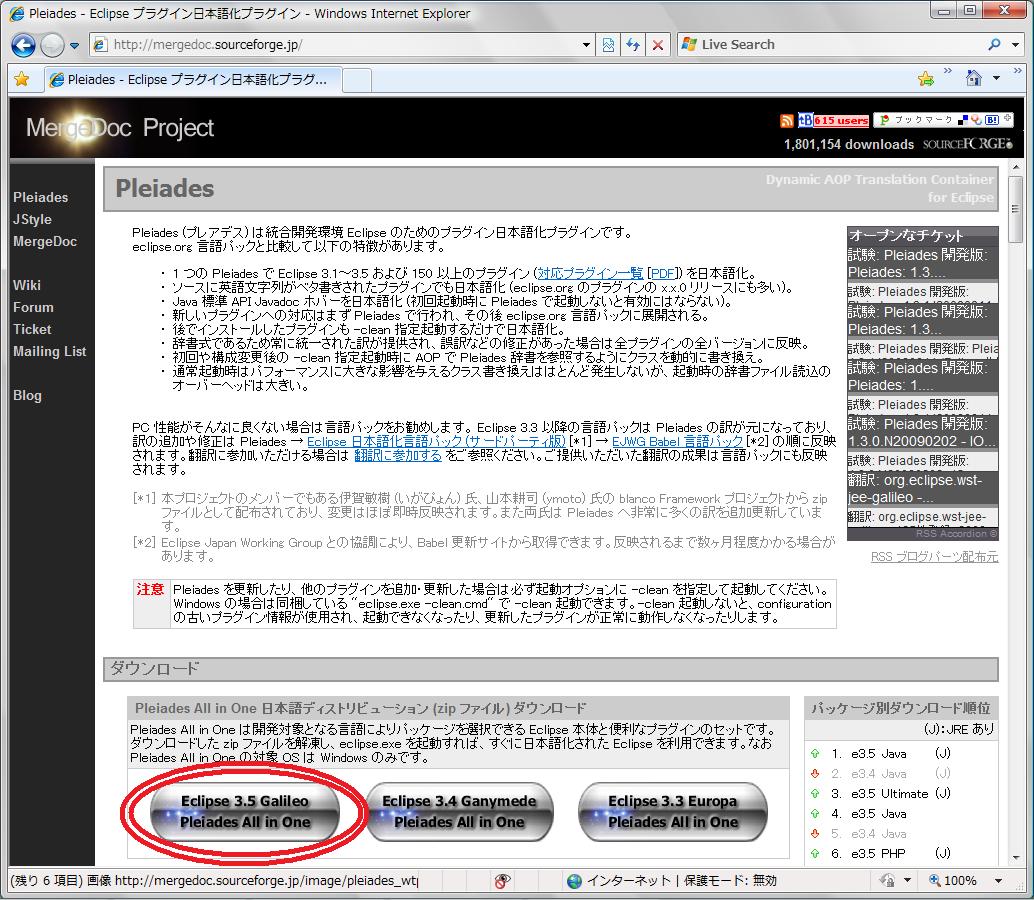Click the pop-up blocker icon in status bar

point(499,880)
